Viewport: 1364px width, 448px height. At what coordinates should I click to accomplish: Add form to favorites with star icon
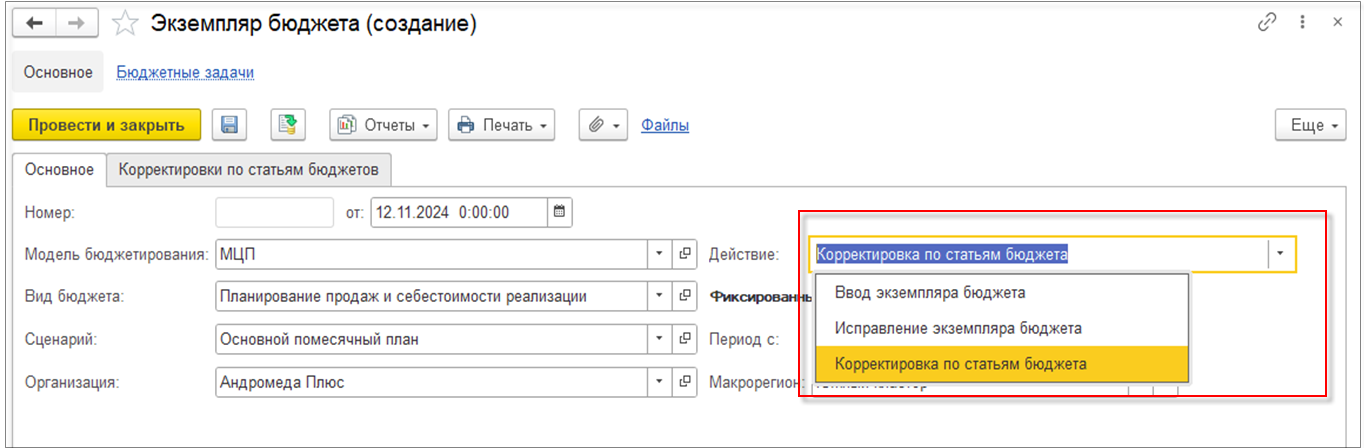pos(125,25)
